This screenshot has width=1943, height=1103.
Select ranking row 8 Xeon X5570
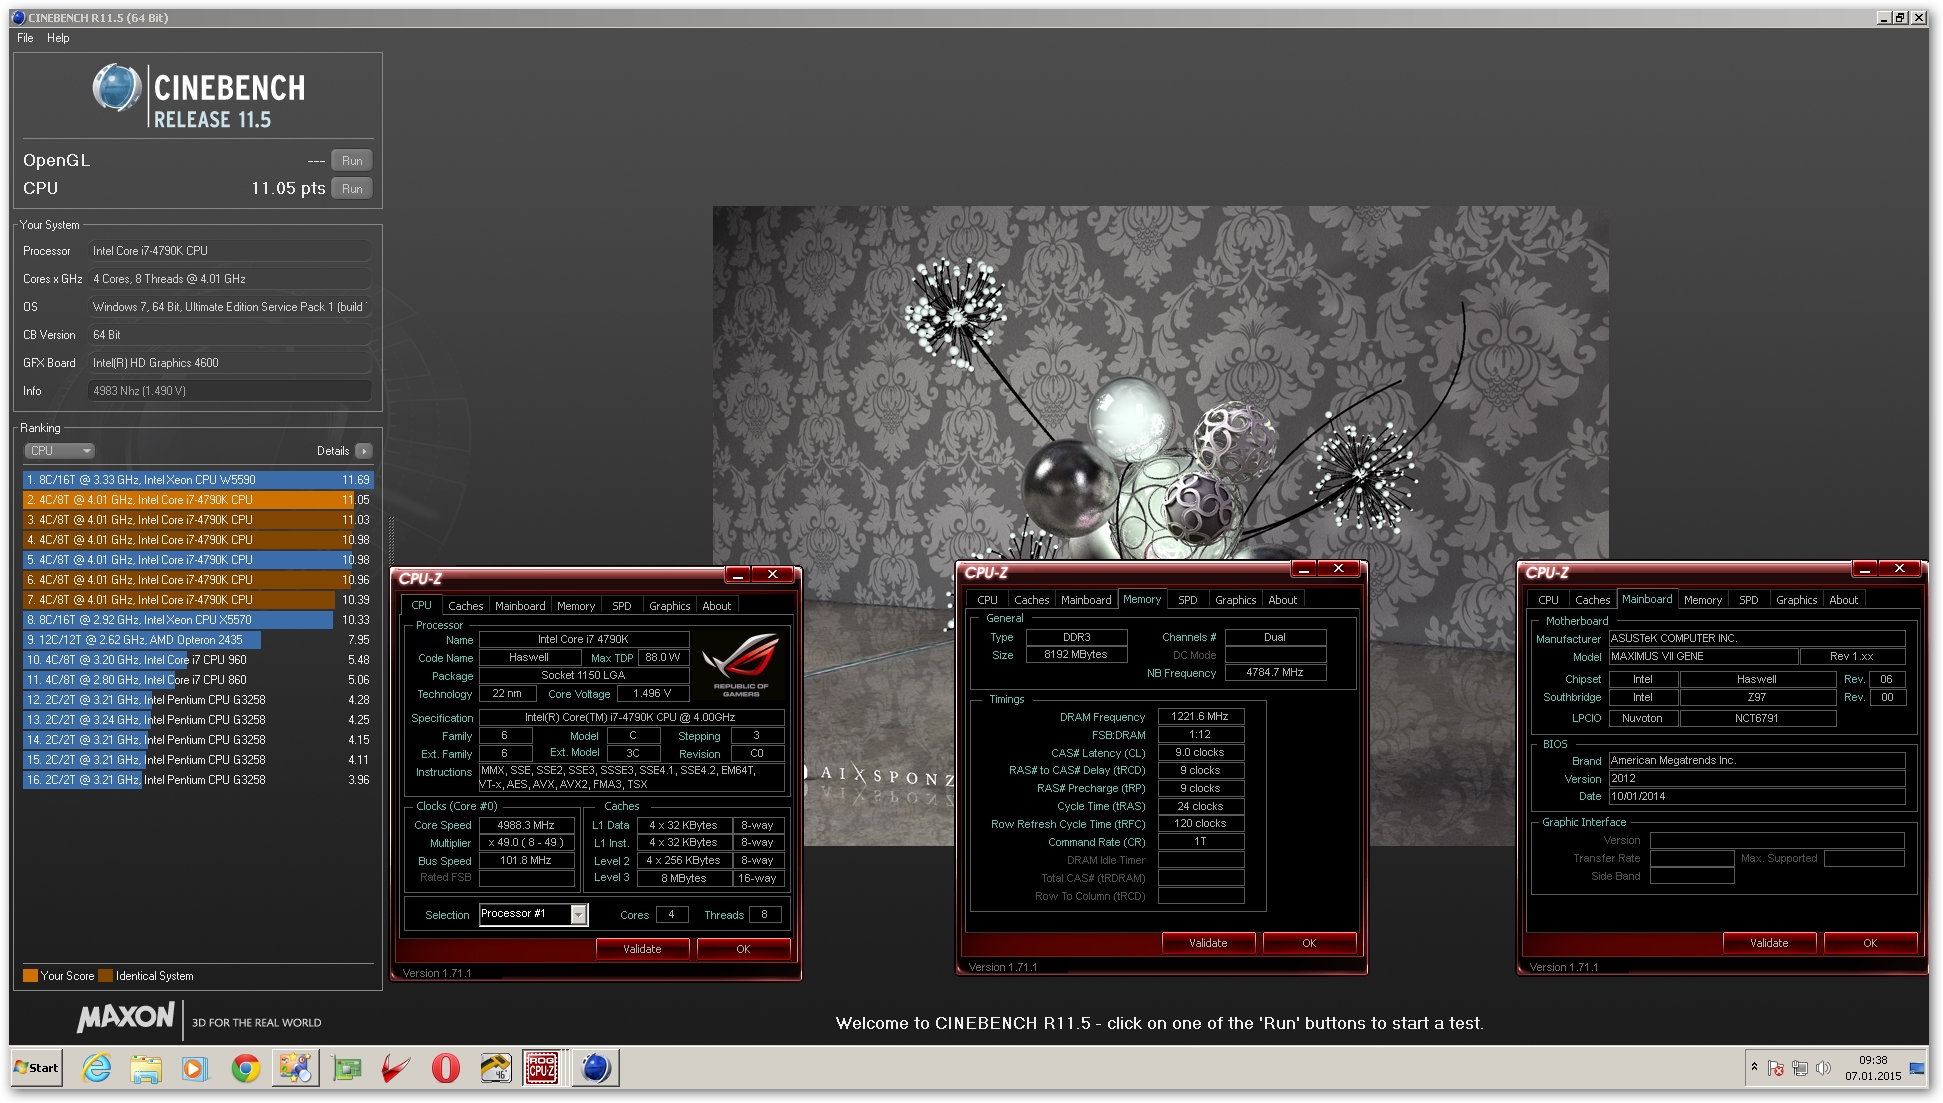point(198,620)
